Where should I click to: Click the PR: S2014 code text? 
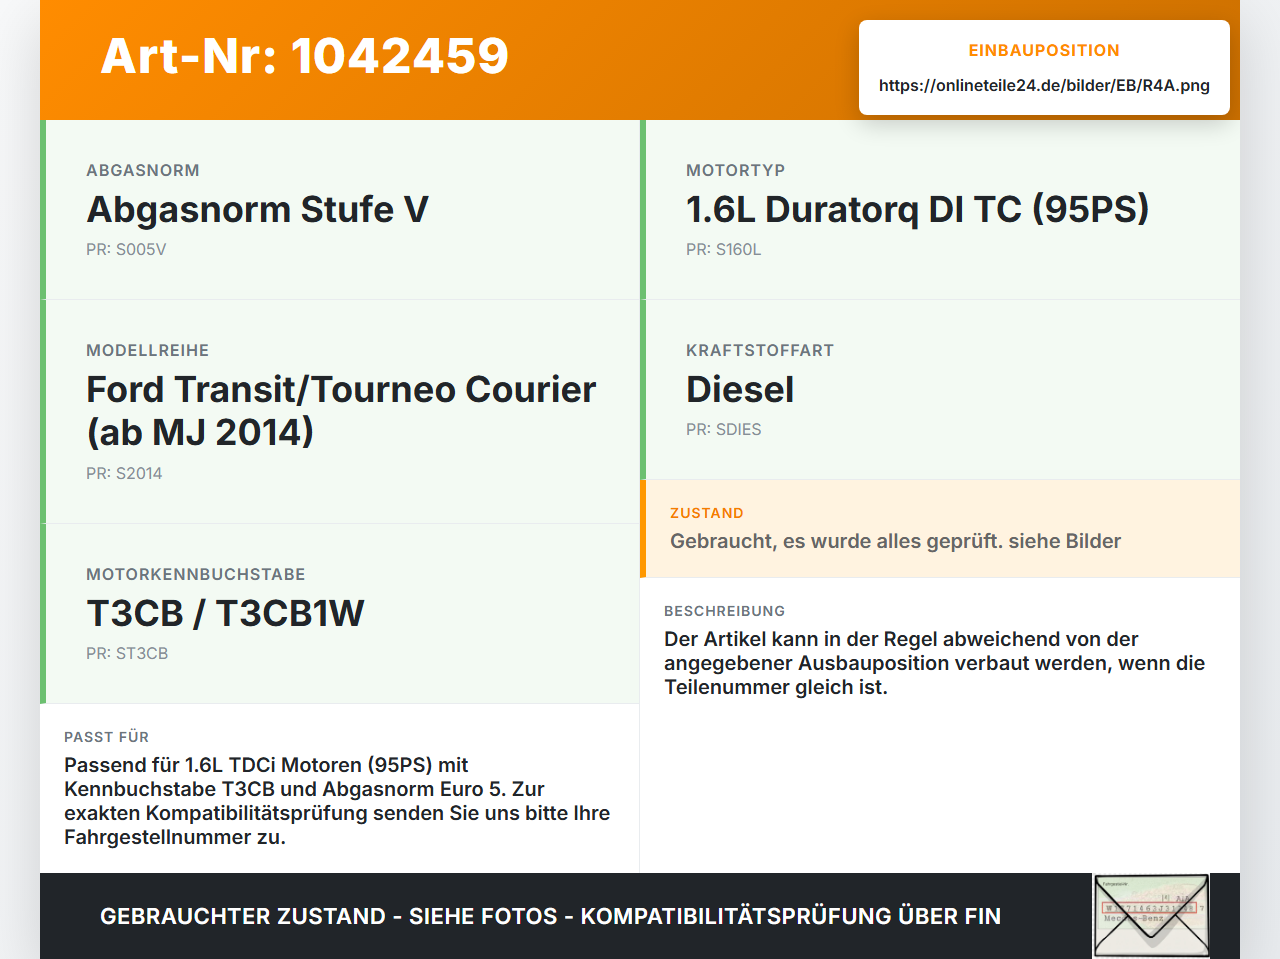[124, 473]
